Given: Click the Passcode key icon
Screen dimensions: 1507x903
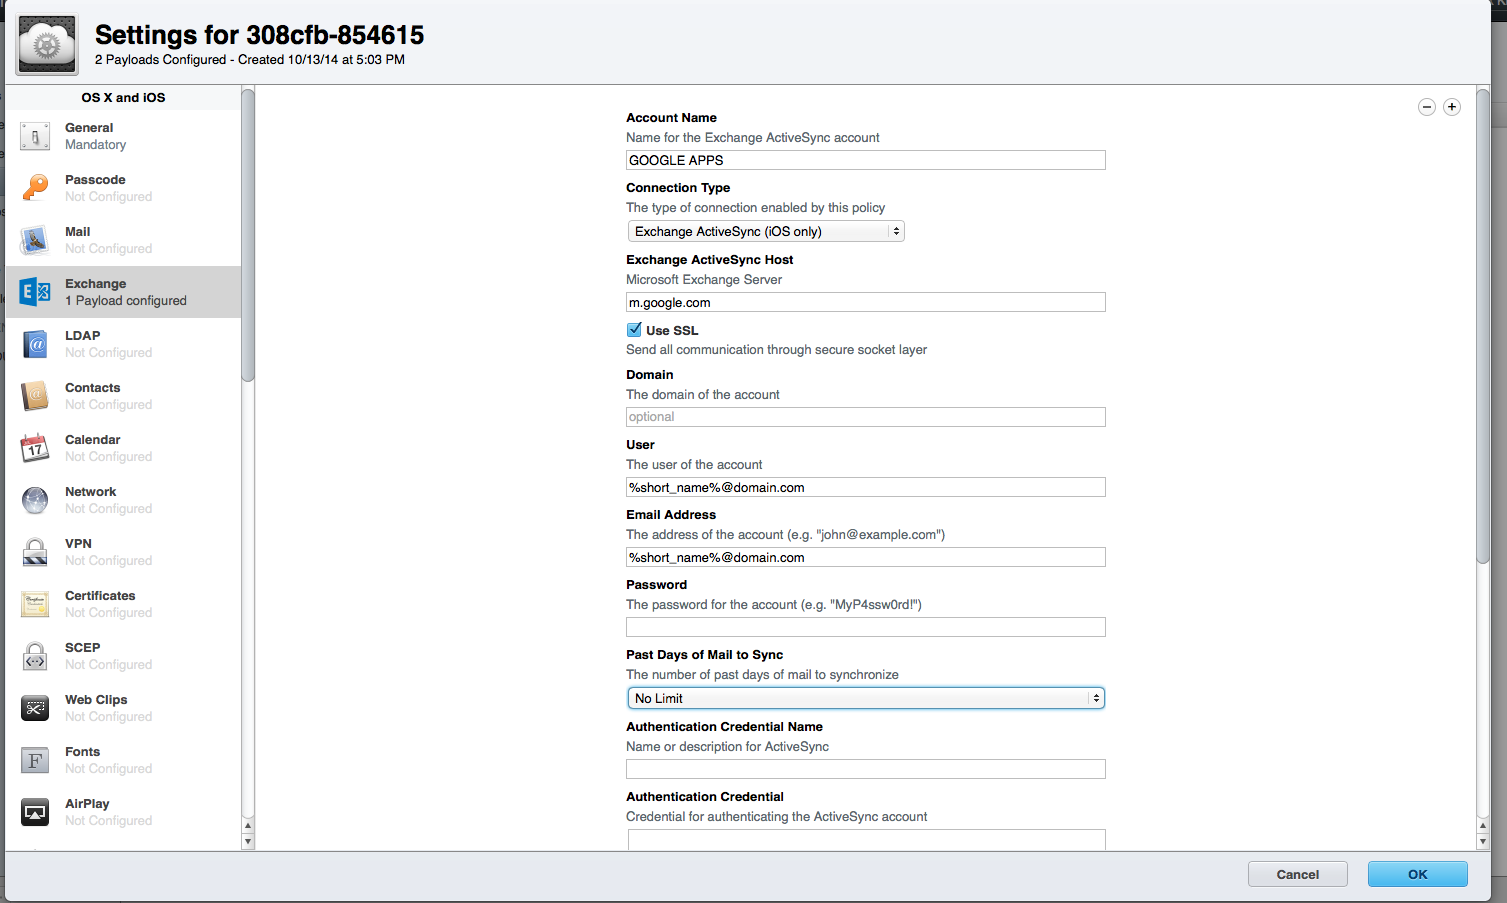Looking at the screenshot, I should coord(36,188).
